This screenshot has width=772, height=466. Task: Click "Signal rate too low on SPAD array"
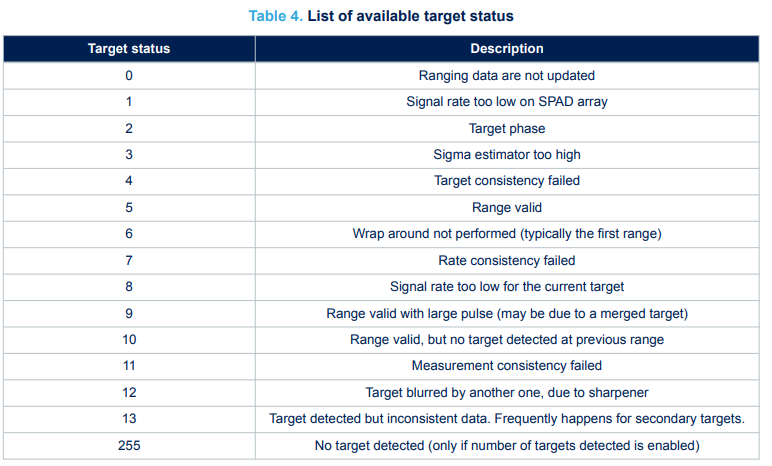click(x=507, y=102)
